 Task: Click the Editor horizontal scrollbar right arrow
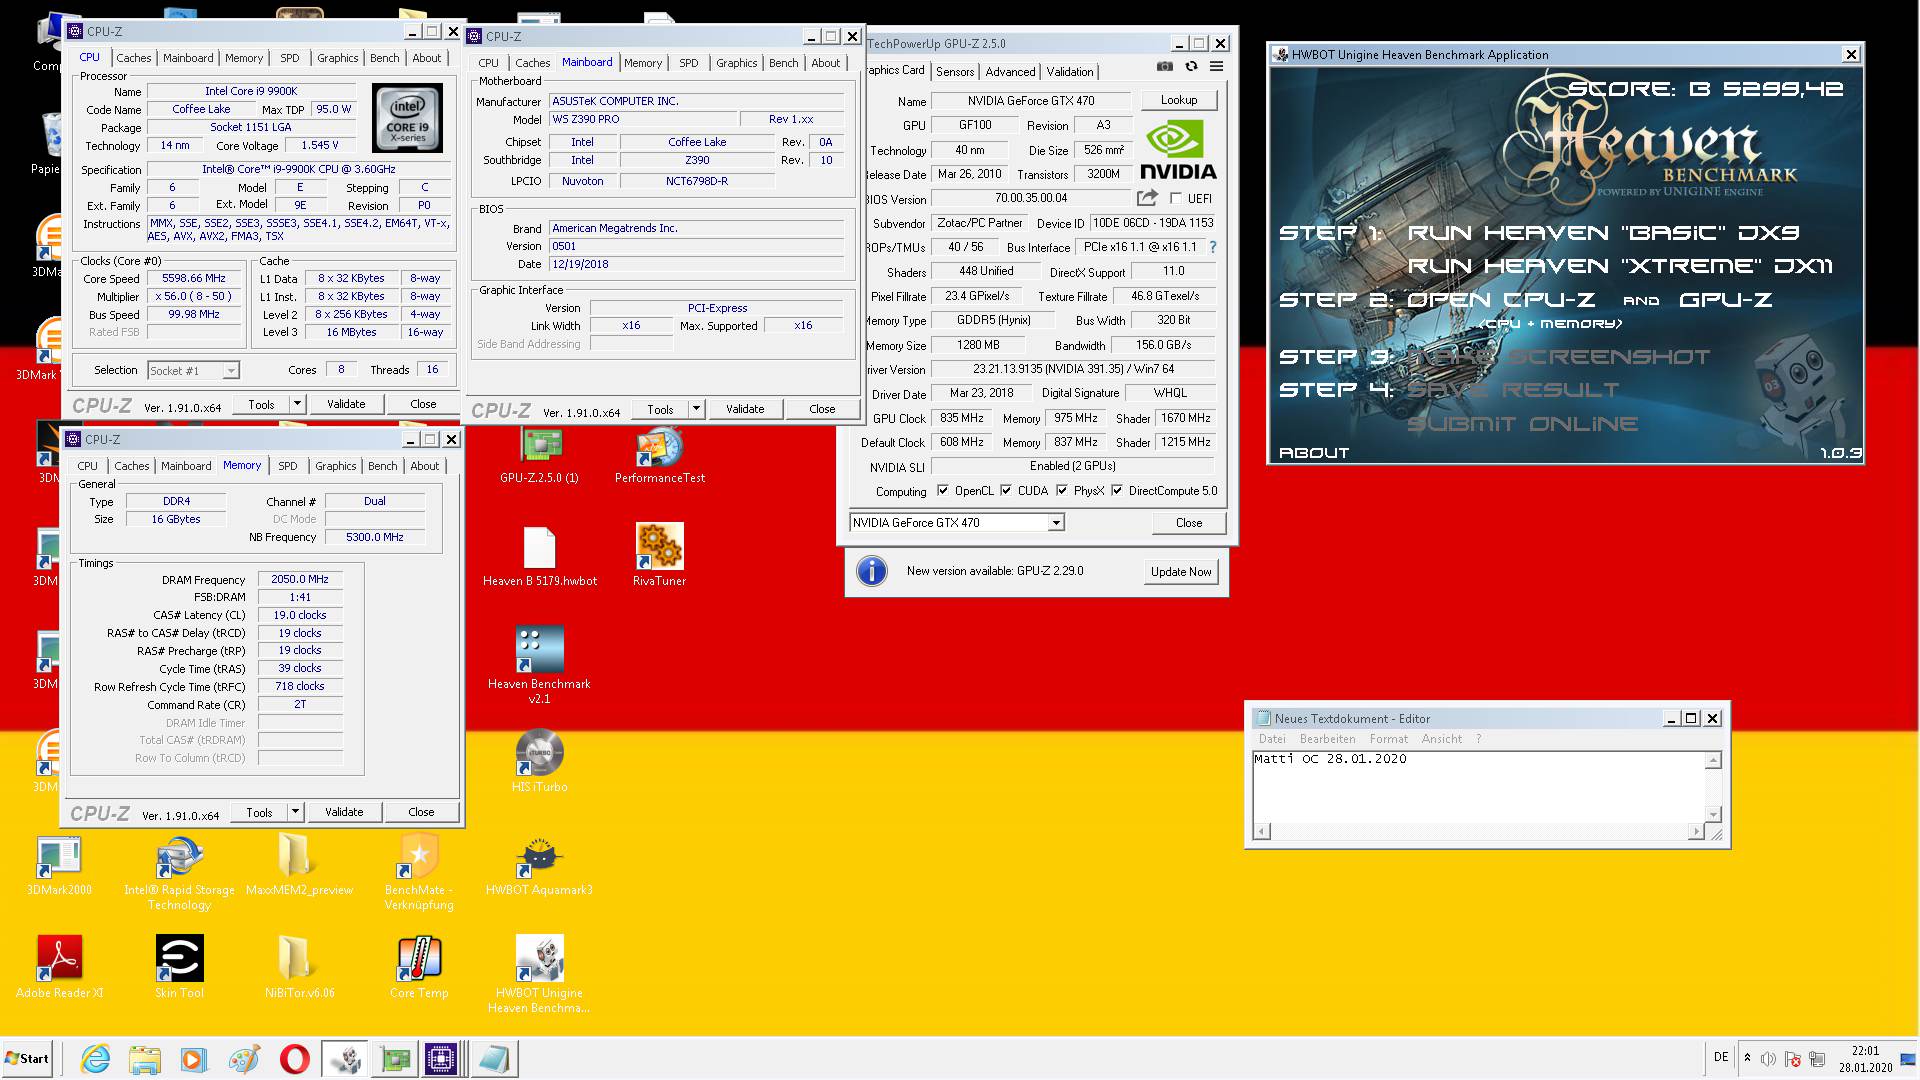pyautogui.click(x=1695, y=832)
